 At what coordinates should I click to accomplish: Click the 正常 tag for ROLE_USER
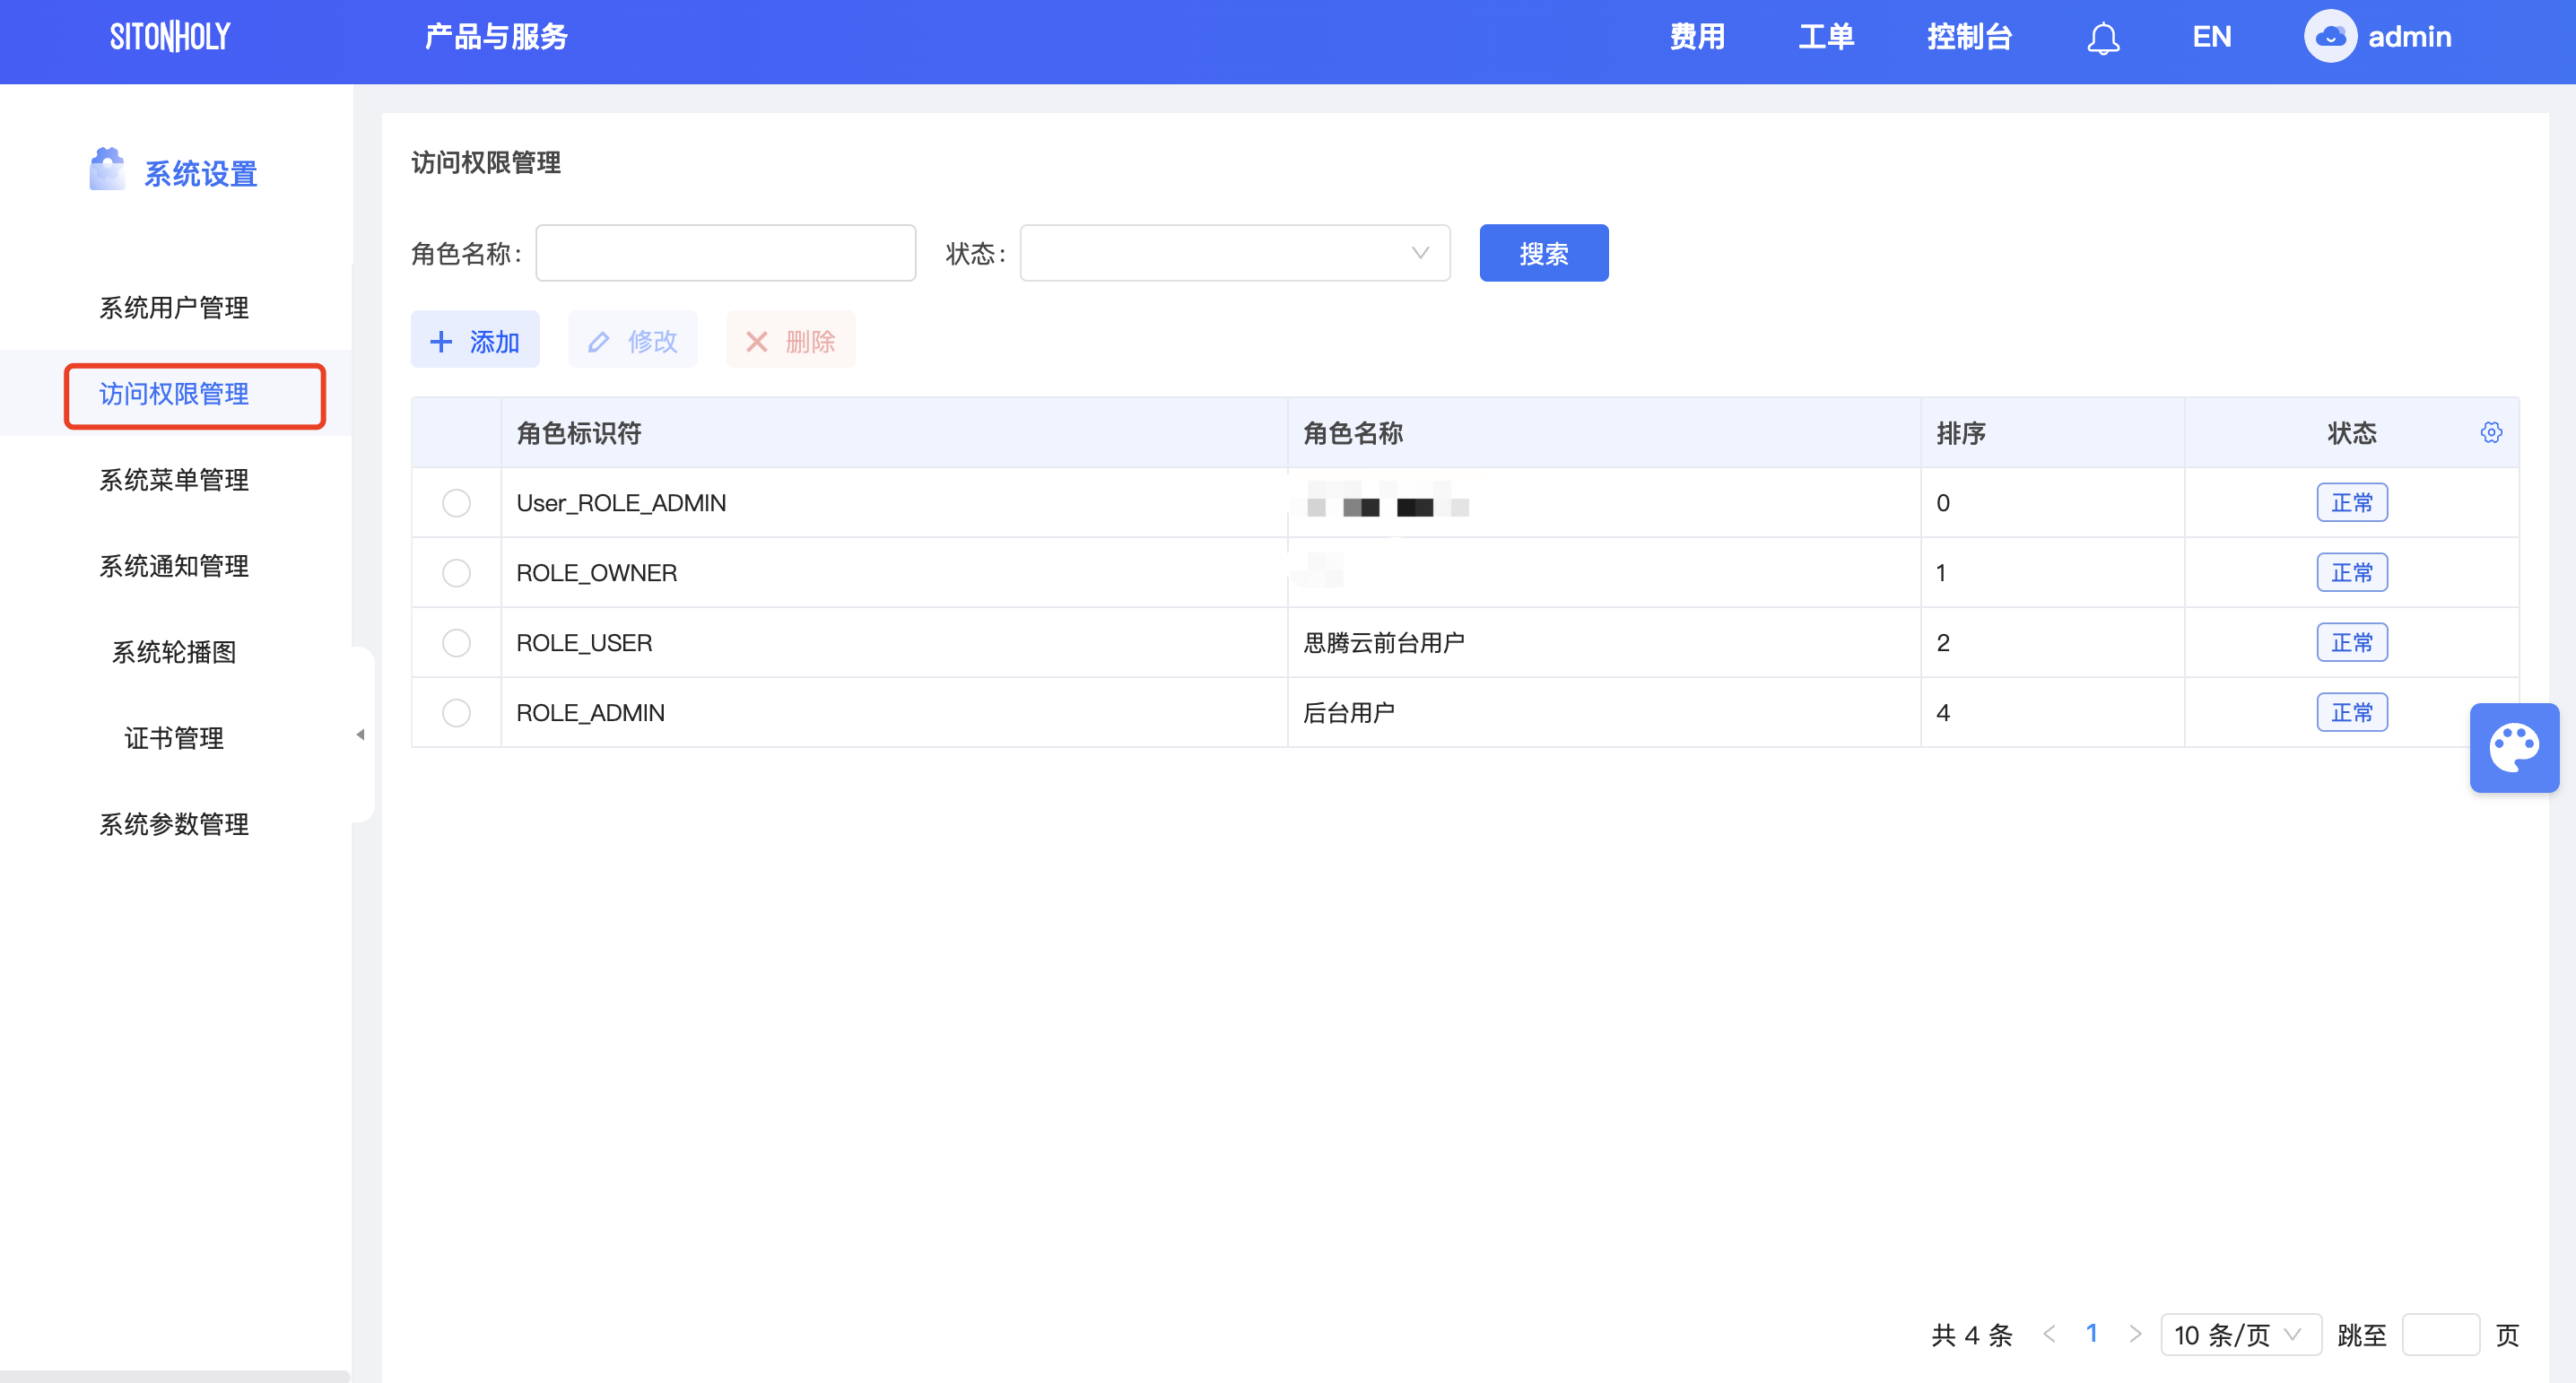(2352, 643)
